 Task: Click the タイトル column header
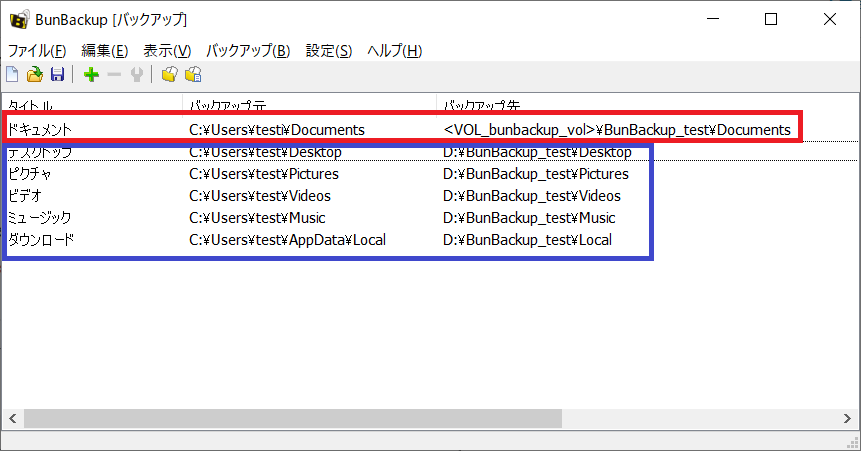(x=92, y=104)
